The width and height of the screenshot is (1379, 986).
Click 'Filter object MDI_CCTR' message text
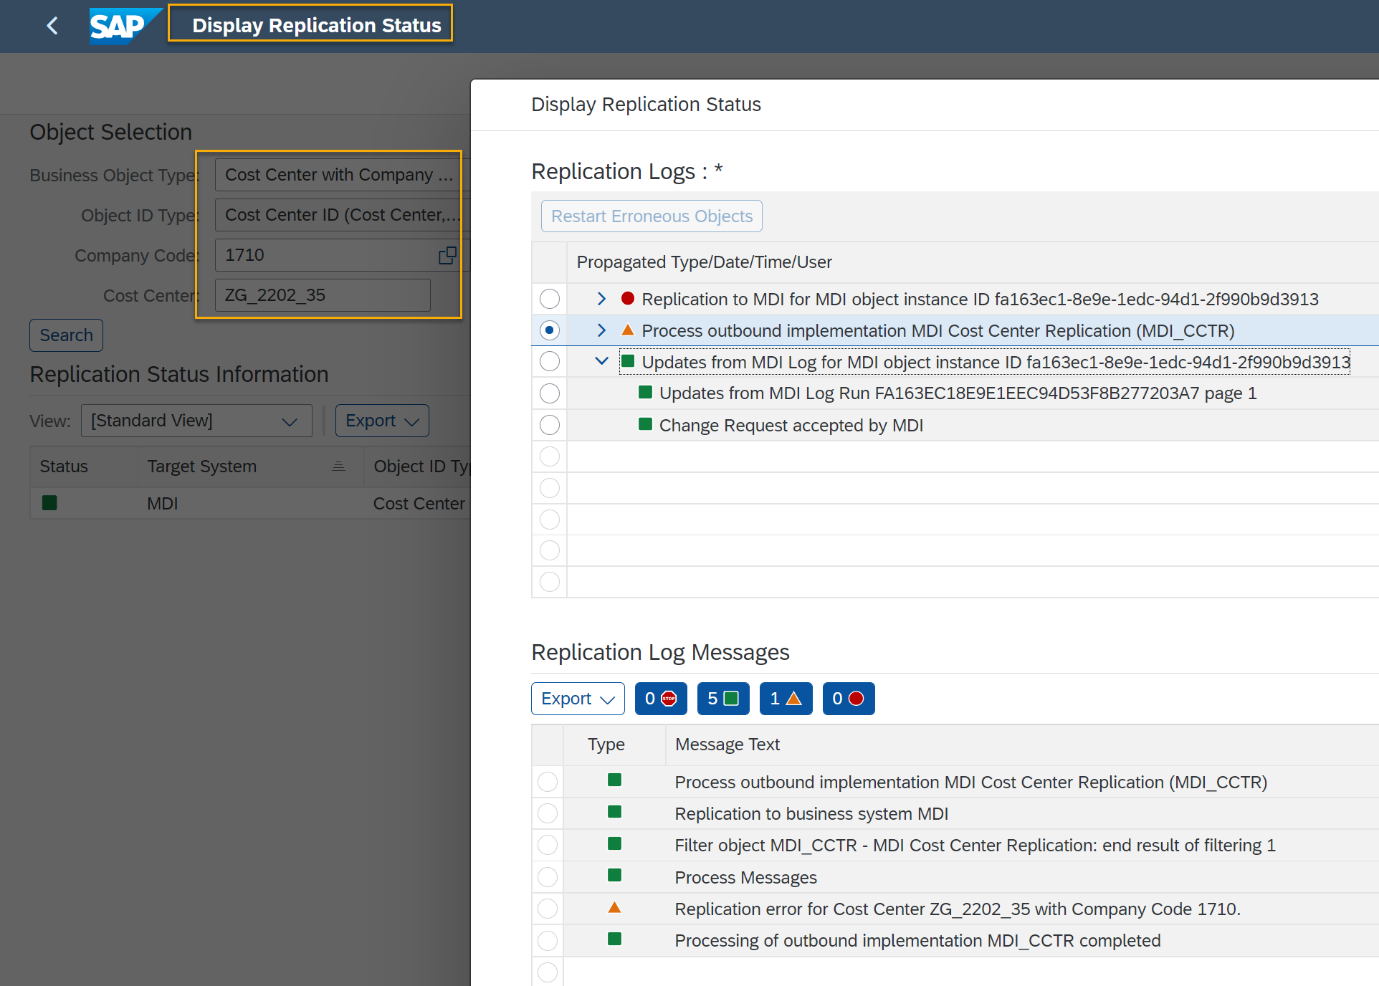(975, 845)
